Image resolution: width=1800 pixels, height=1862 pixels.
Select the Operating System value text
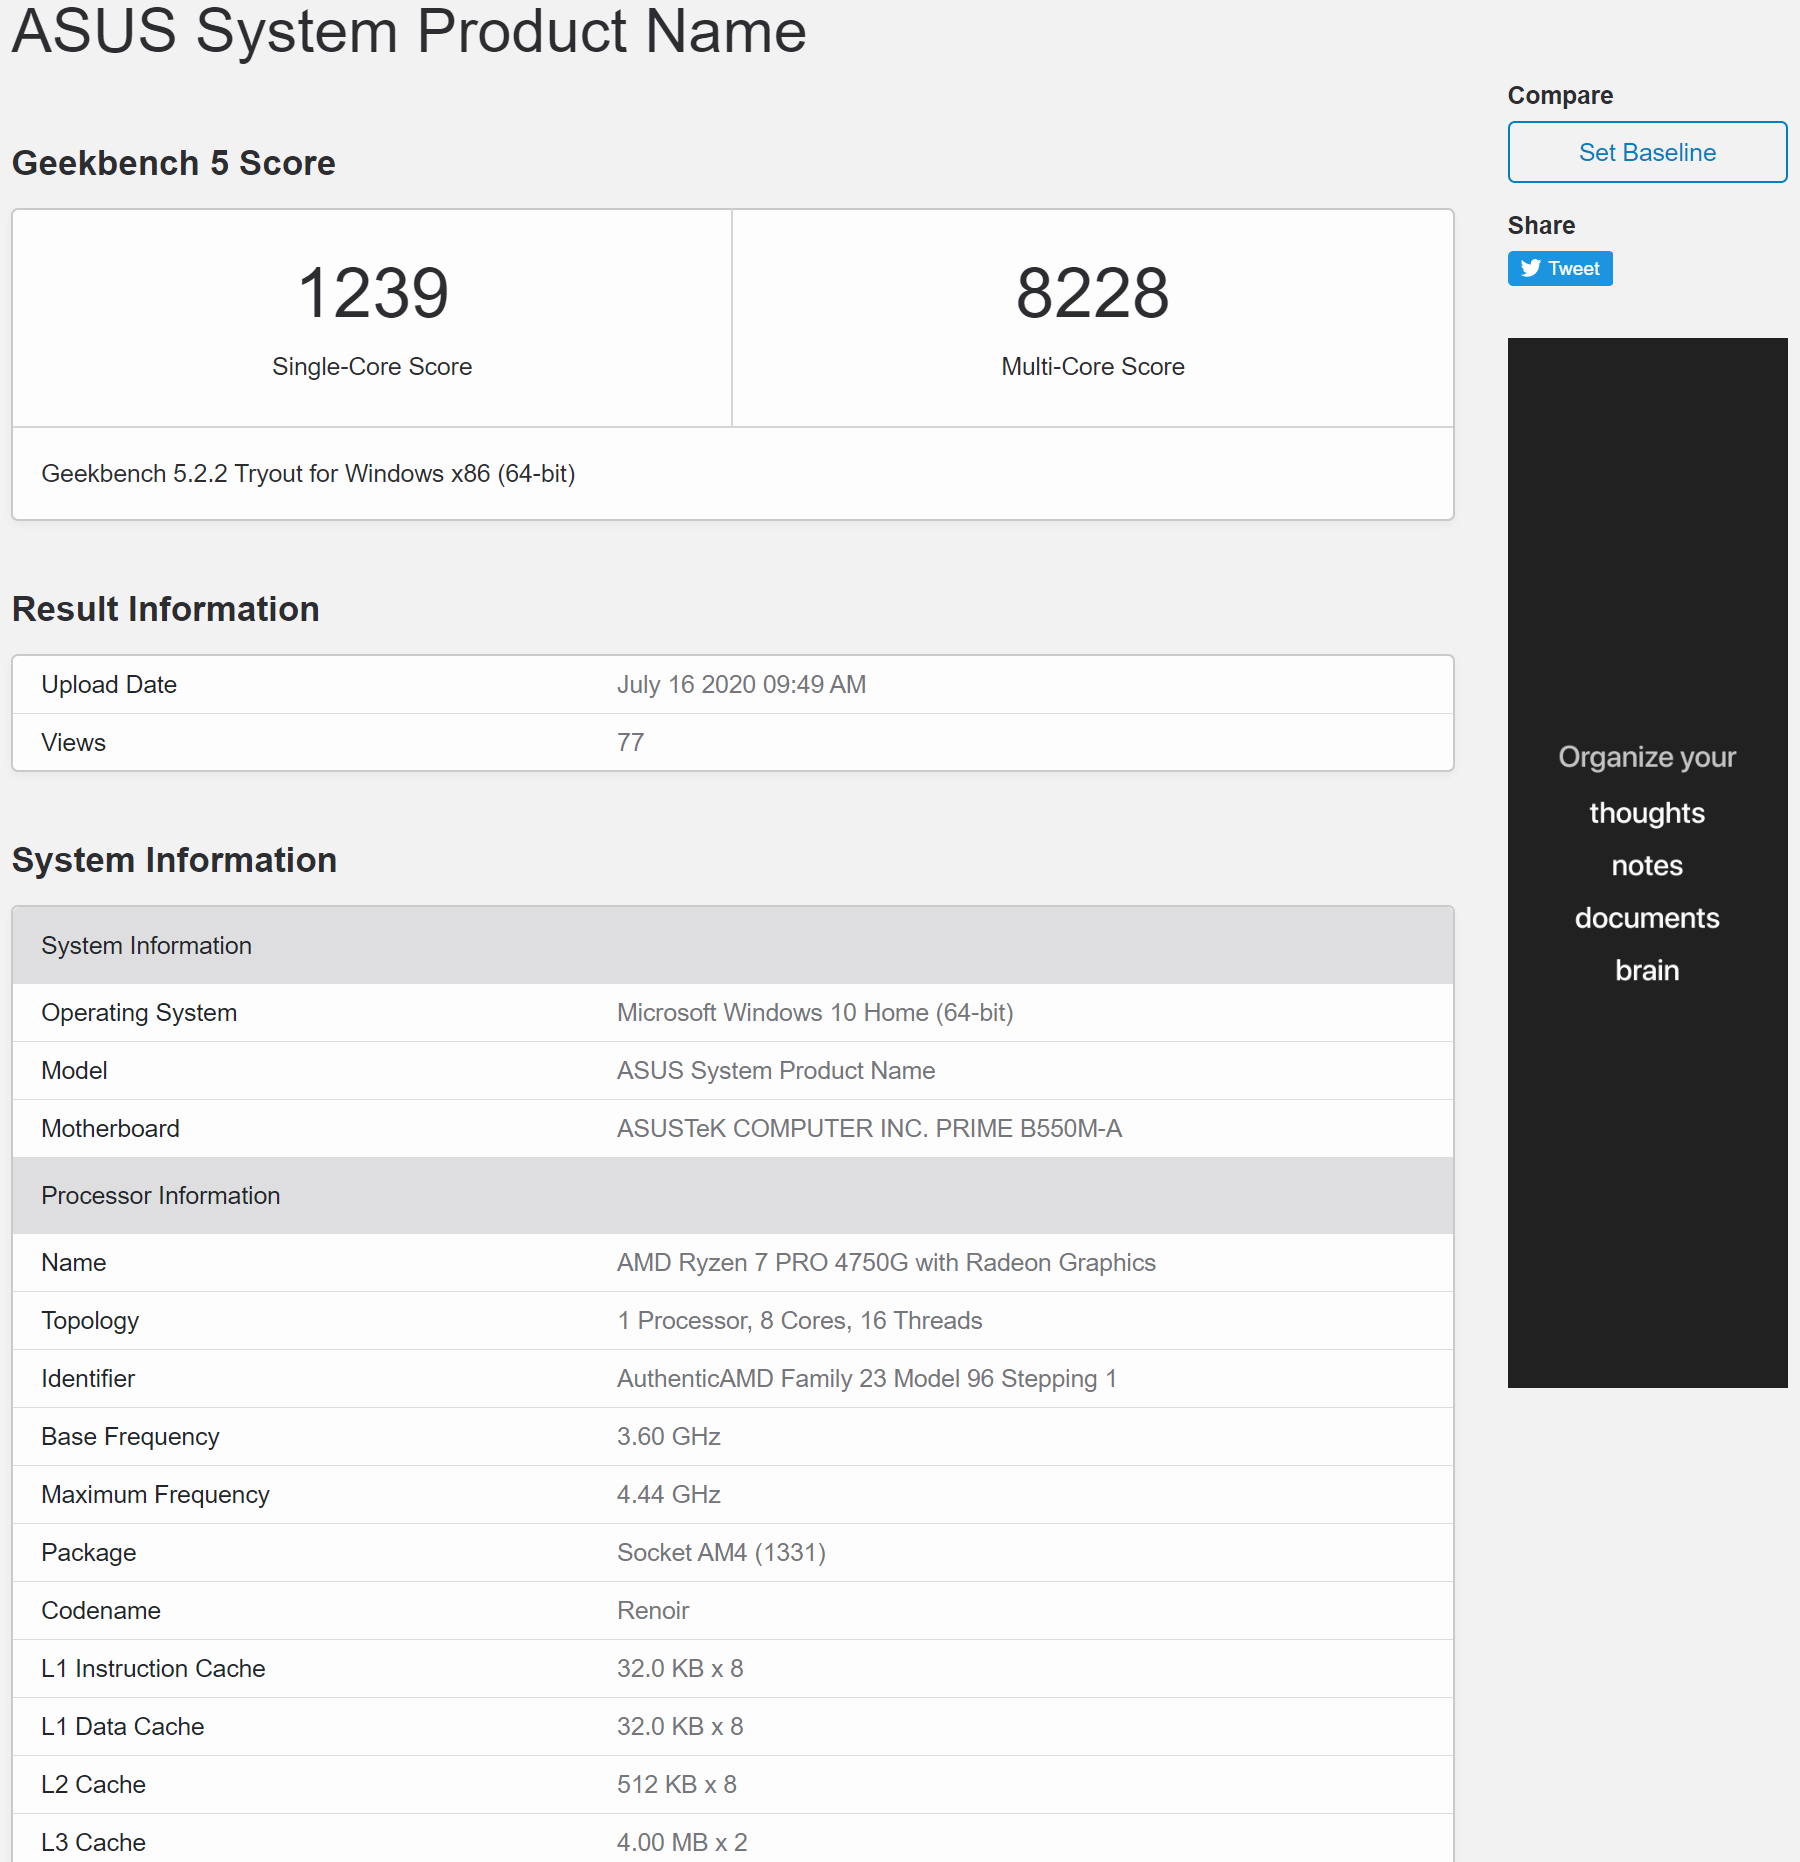pos(815,1012)
